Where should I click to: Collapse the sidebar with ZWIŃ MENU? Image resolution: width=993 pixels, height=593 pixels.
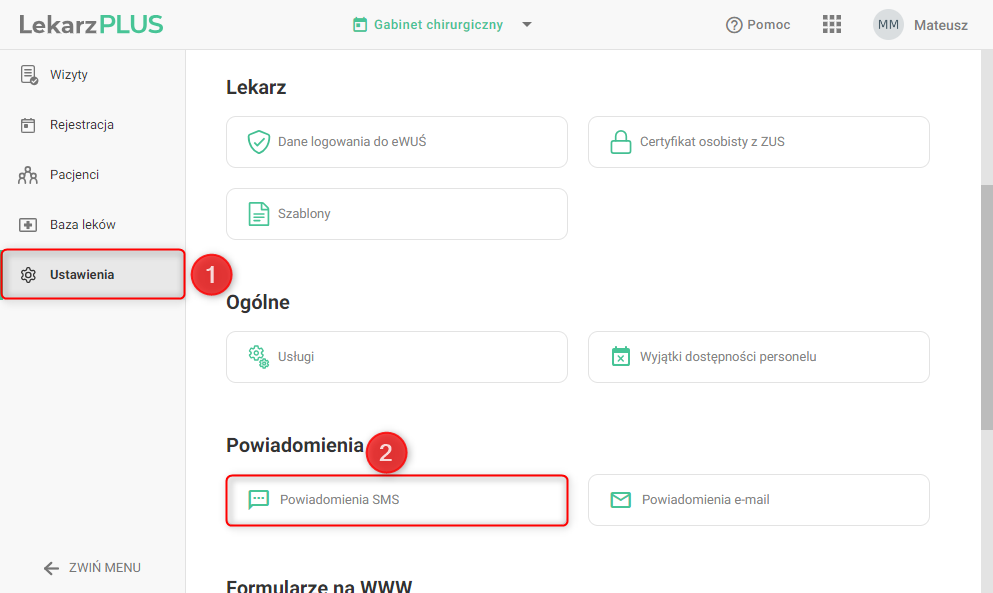click(x=92, y=568)
